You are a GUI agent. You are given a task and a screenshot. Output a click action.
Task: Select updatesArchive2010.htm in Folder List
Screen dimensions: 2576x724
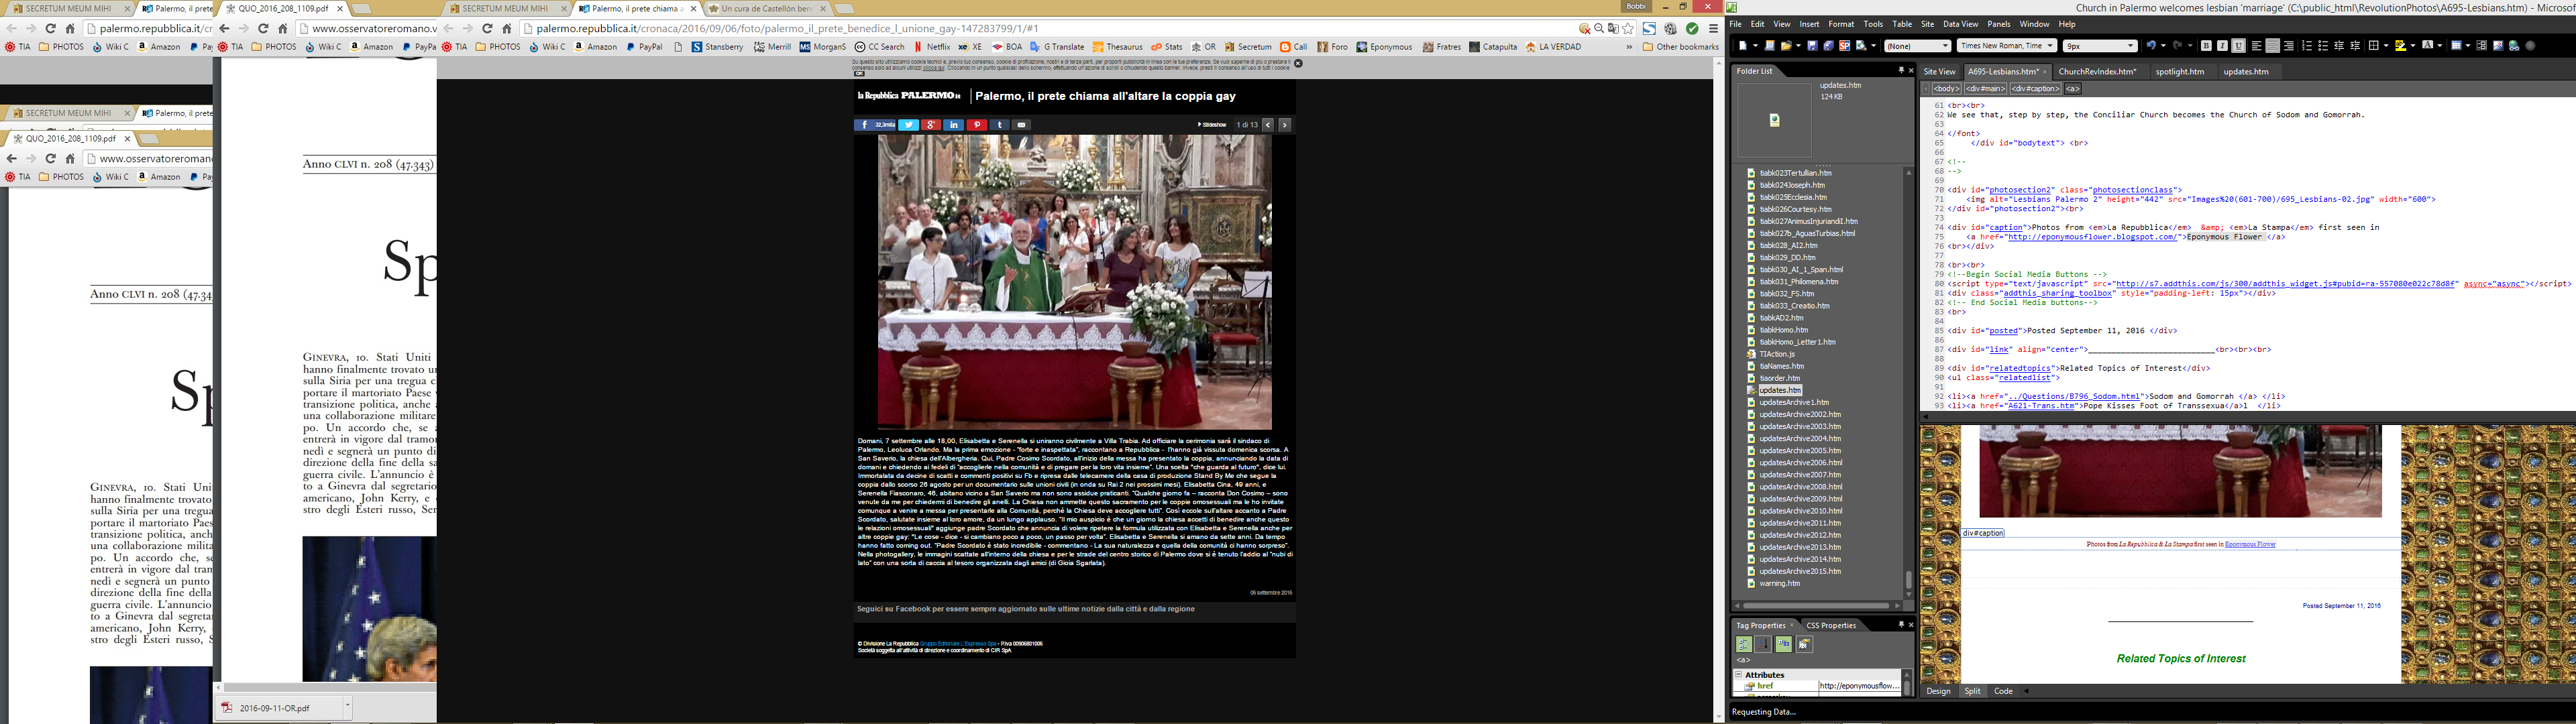[1800, 511]
